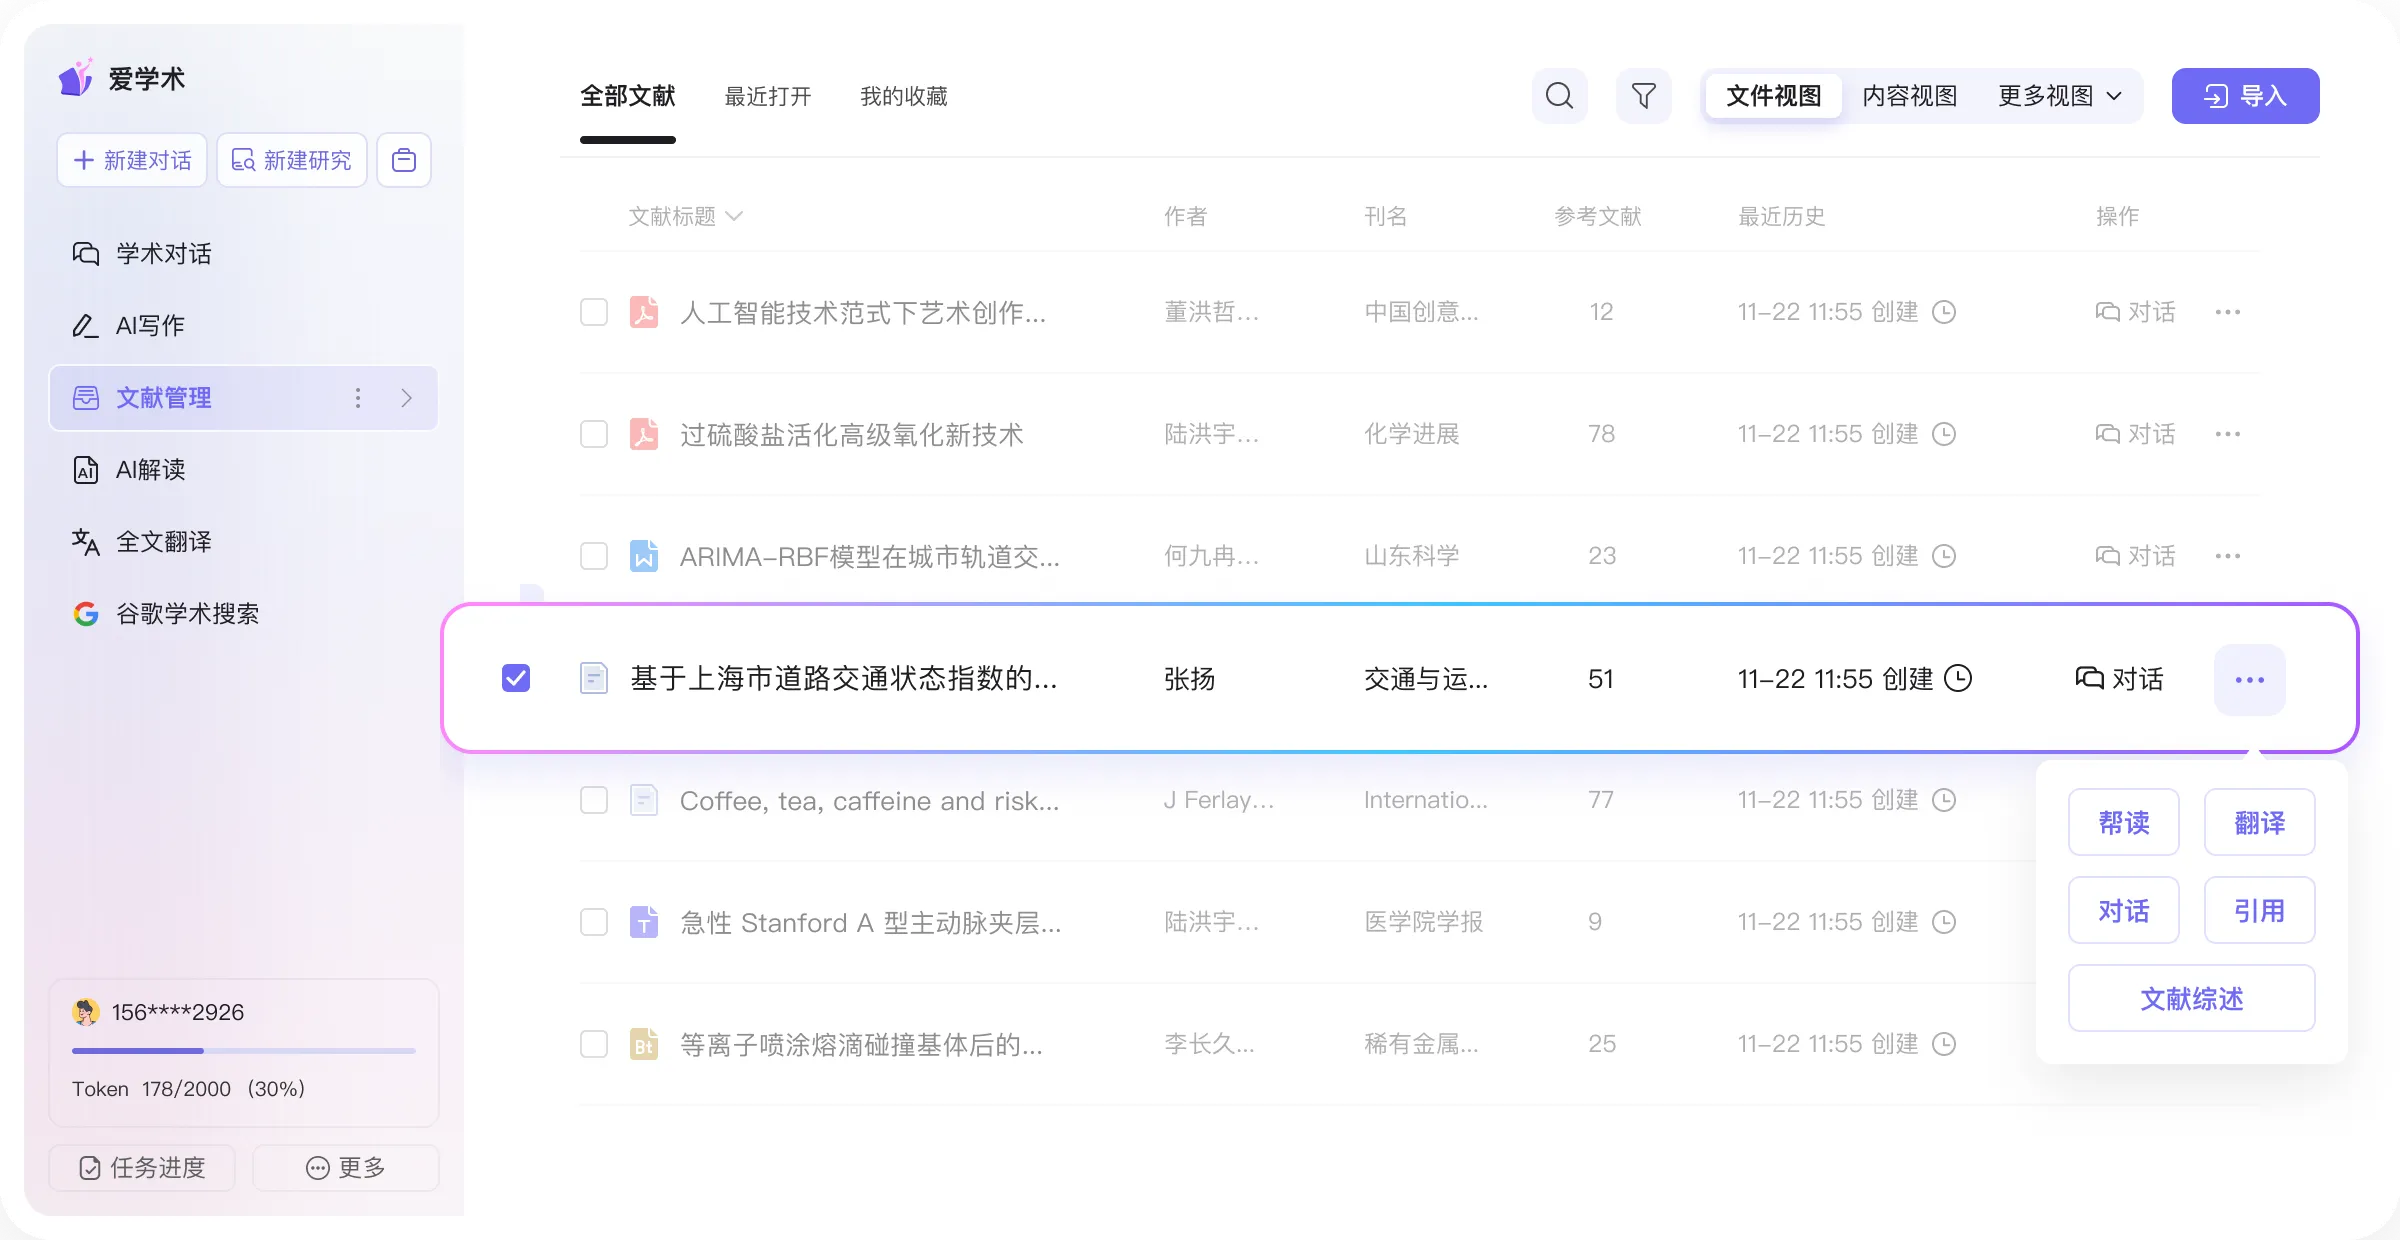Click the Token usage progress bar
Image resolution: width=2400 pixels, height=1240 pixels.
pyautogui.click(x=243, y=1051)
